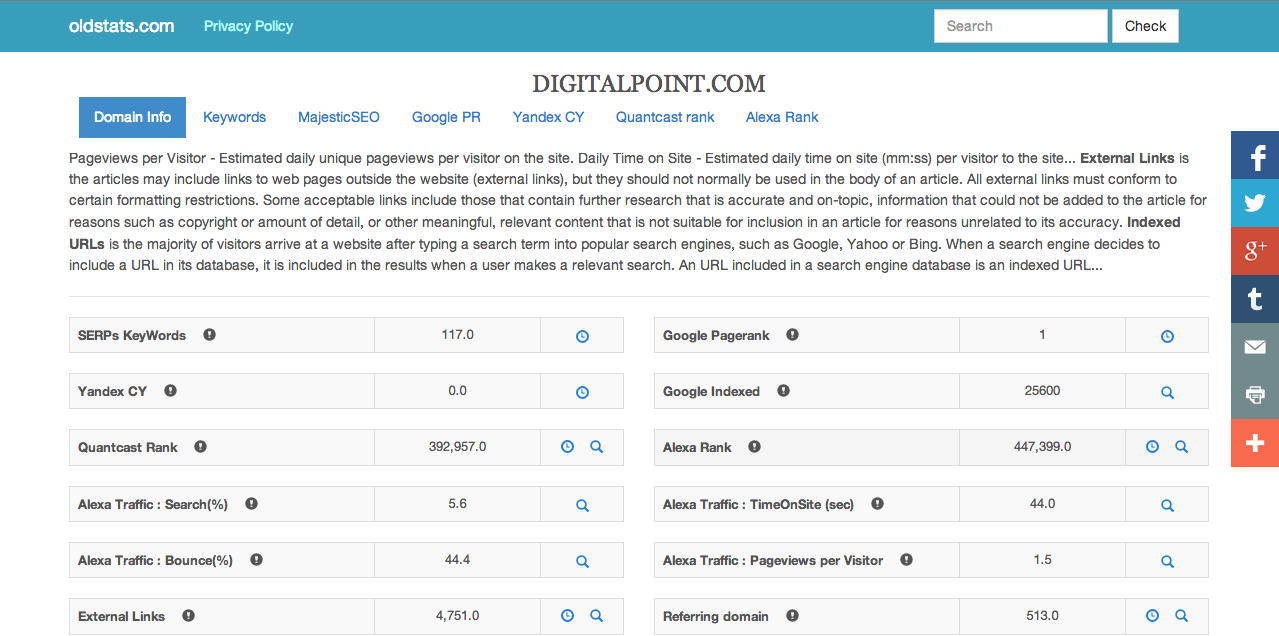Show info tooltip for Google Pagerank
Viewport: 1279px width, 636px height.
pyautogui.click(x=792, y=335)
